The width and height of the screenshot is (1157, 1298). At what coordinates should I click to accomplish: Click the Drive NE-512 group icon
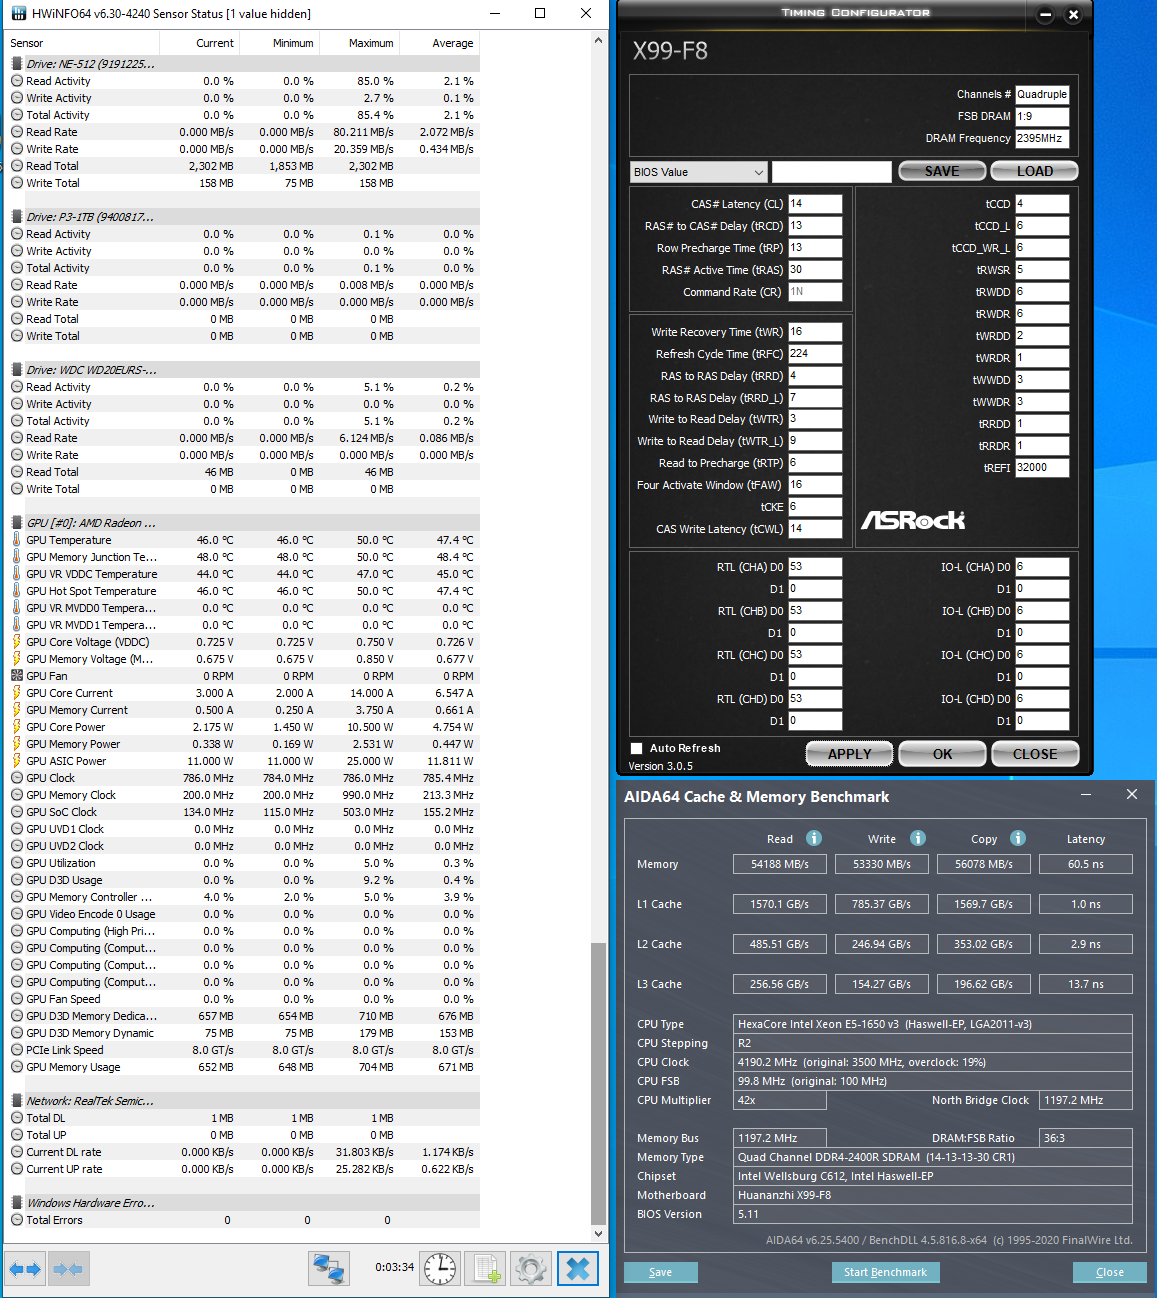[16, 64]
